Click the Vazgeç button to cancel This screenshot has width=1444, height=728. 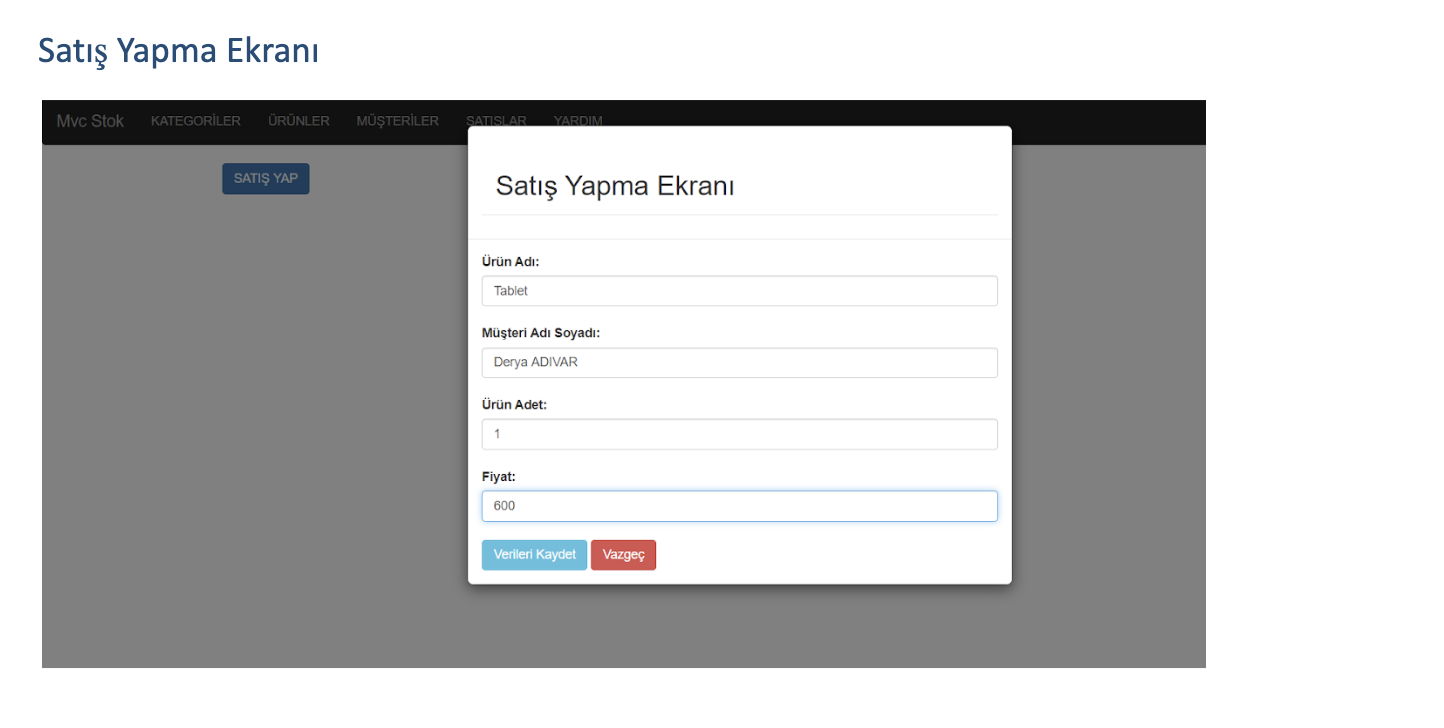(623, 554)
